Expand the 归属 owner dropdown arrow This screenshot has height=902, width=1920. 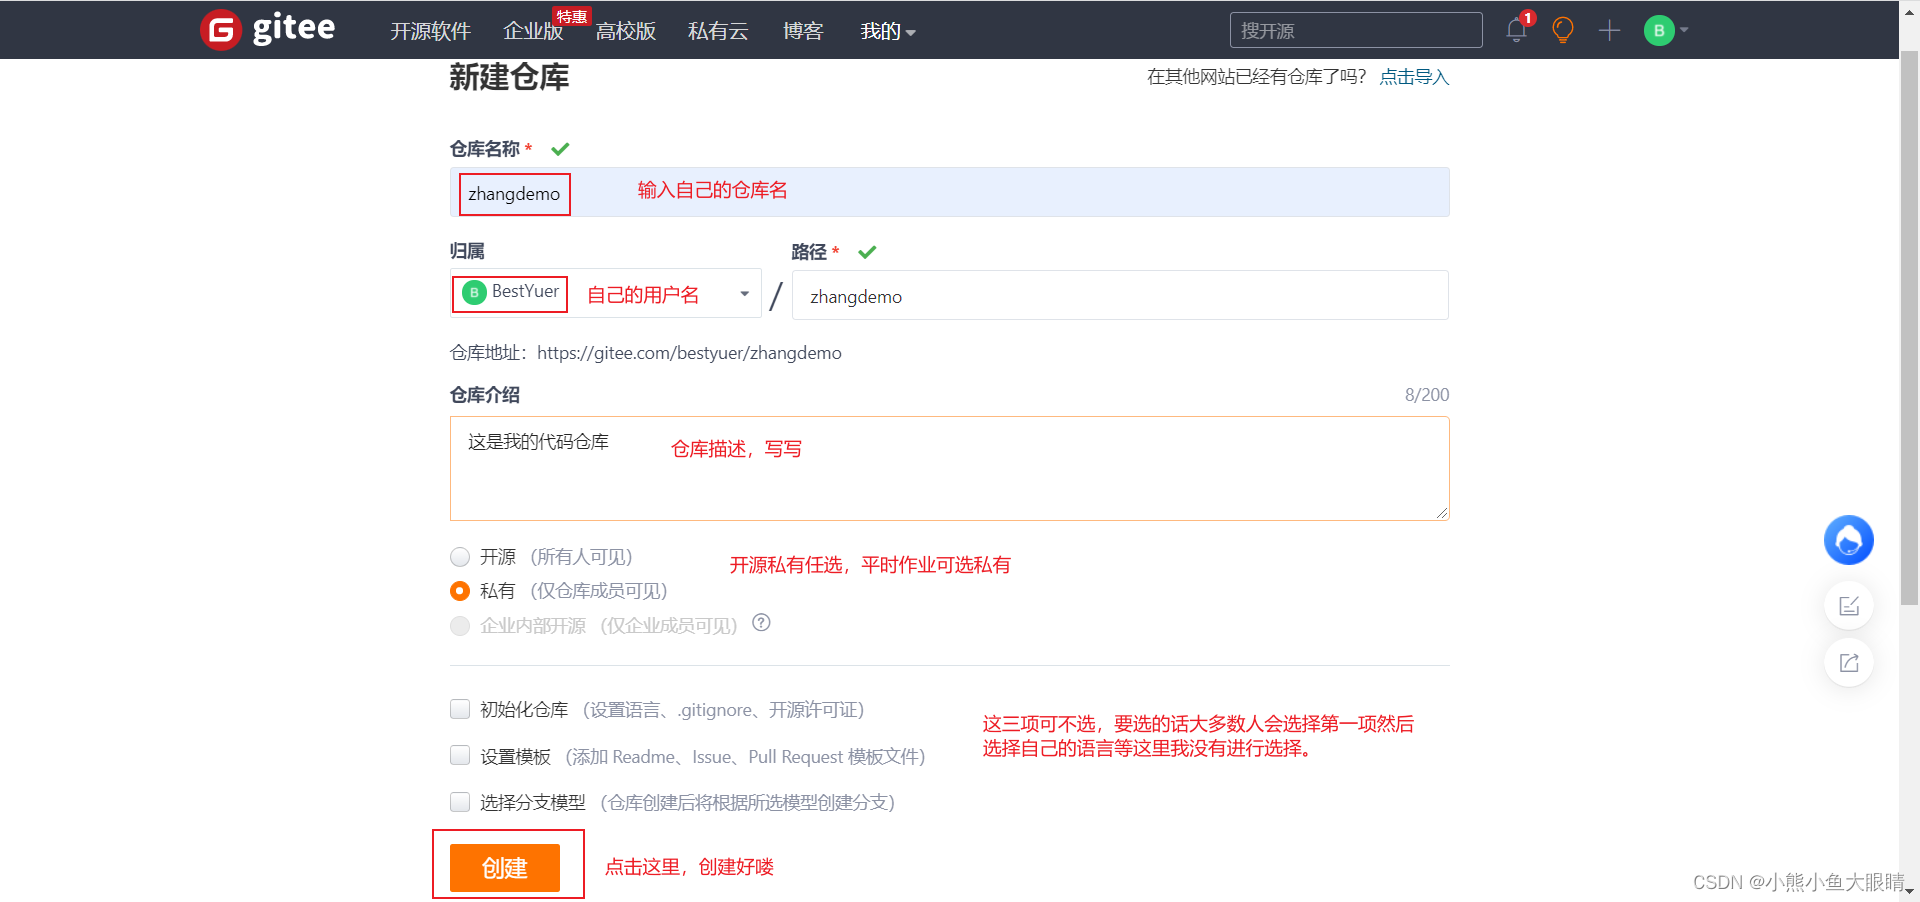pos(744,294)
